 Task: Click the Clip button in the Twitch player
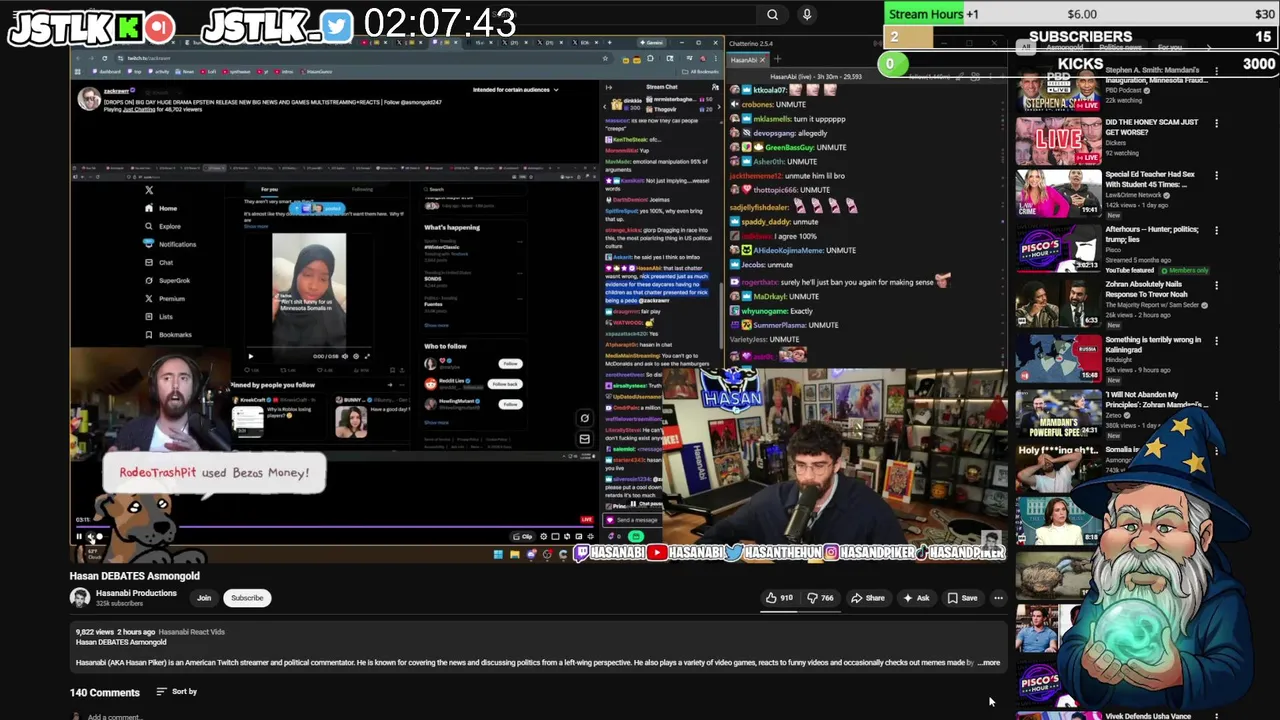[x=524, y=537]
